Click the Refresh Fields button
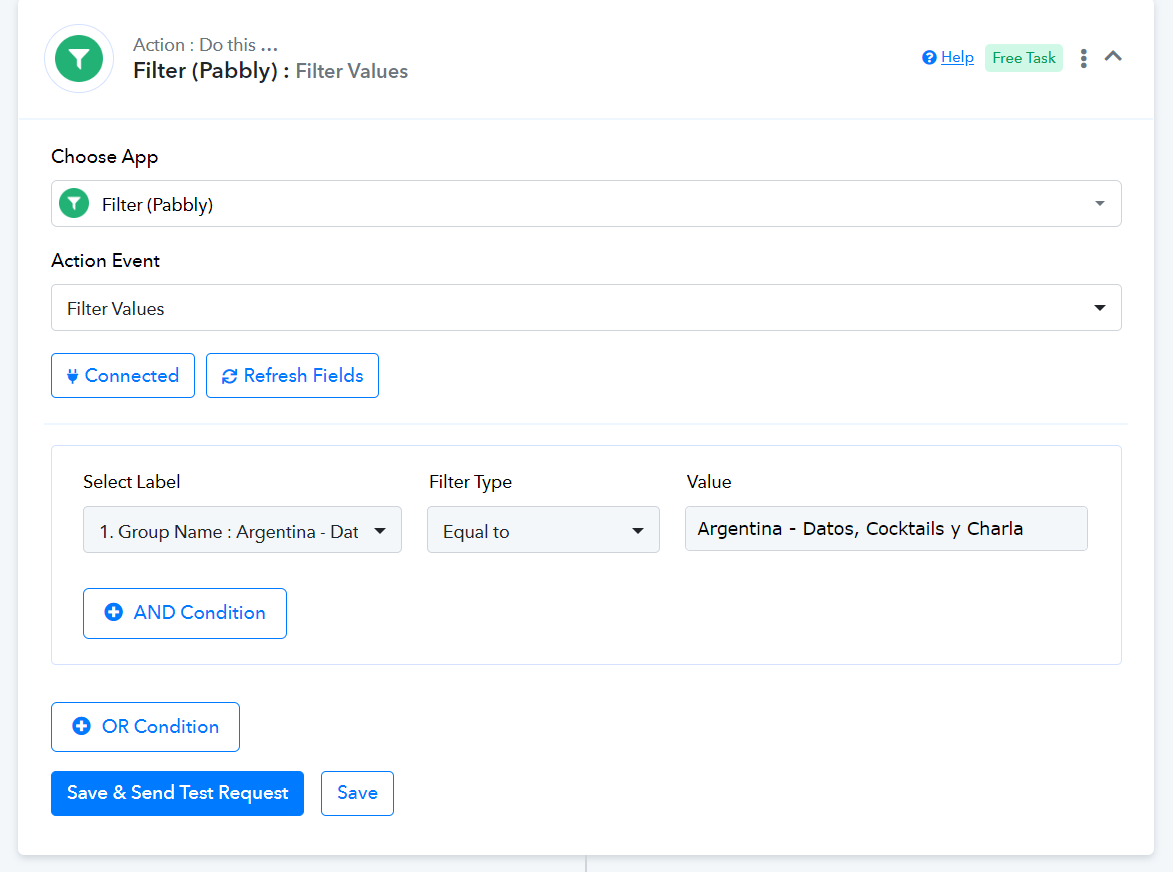This screenshot has height=872, width=1173. [x=292, y=375]
